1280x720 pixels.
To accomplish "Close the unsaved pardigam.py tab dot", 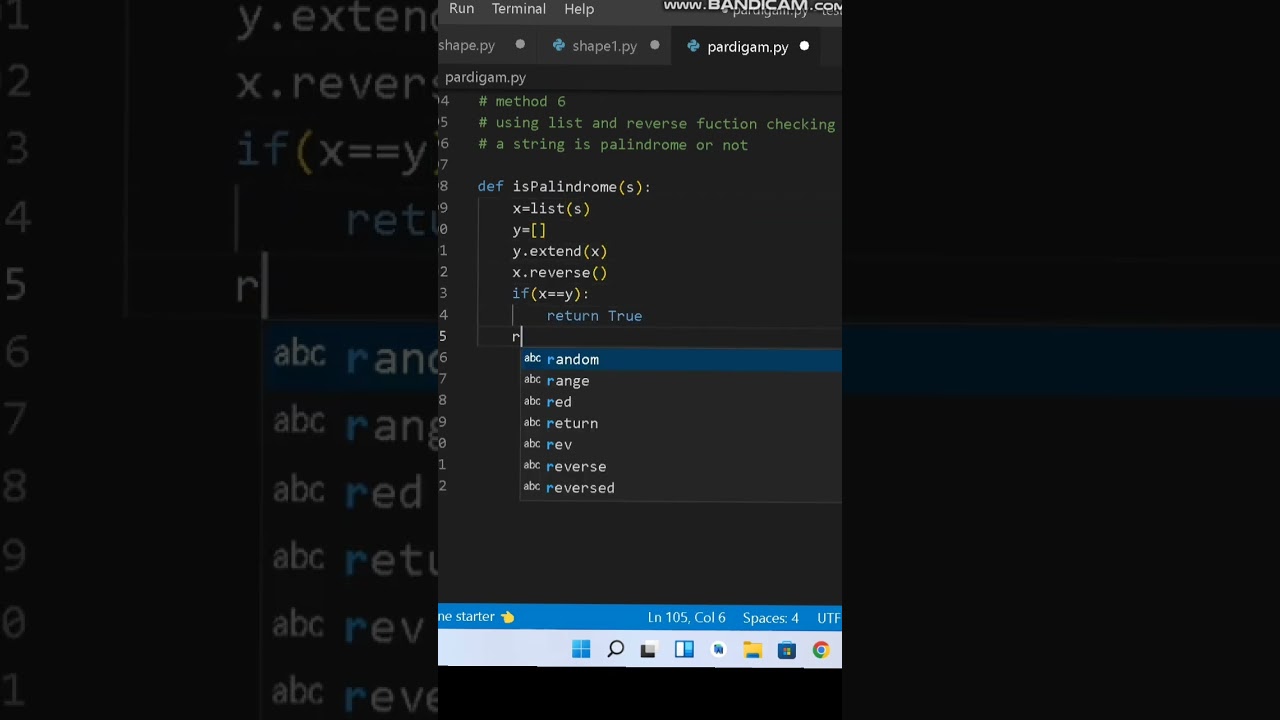I will point(804,46).
